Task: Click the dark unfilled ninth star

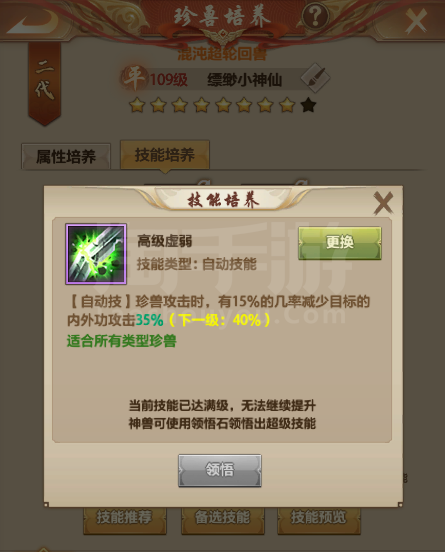Action: click(309, 105)
